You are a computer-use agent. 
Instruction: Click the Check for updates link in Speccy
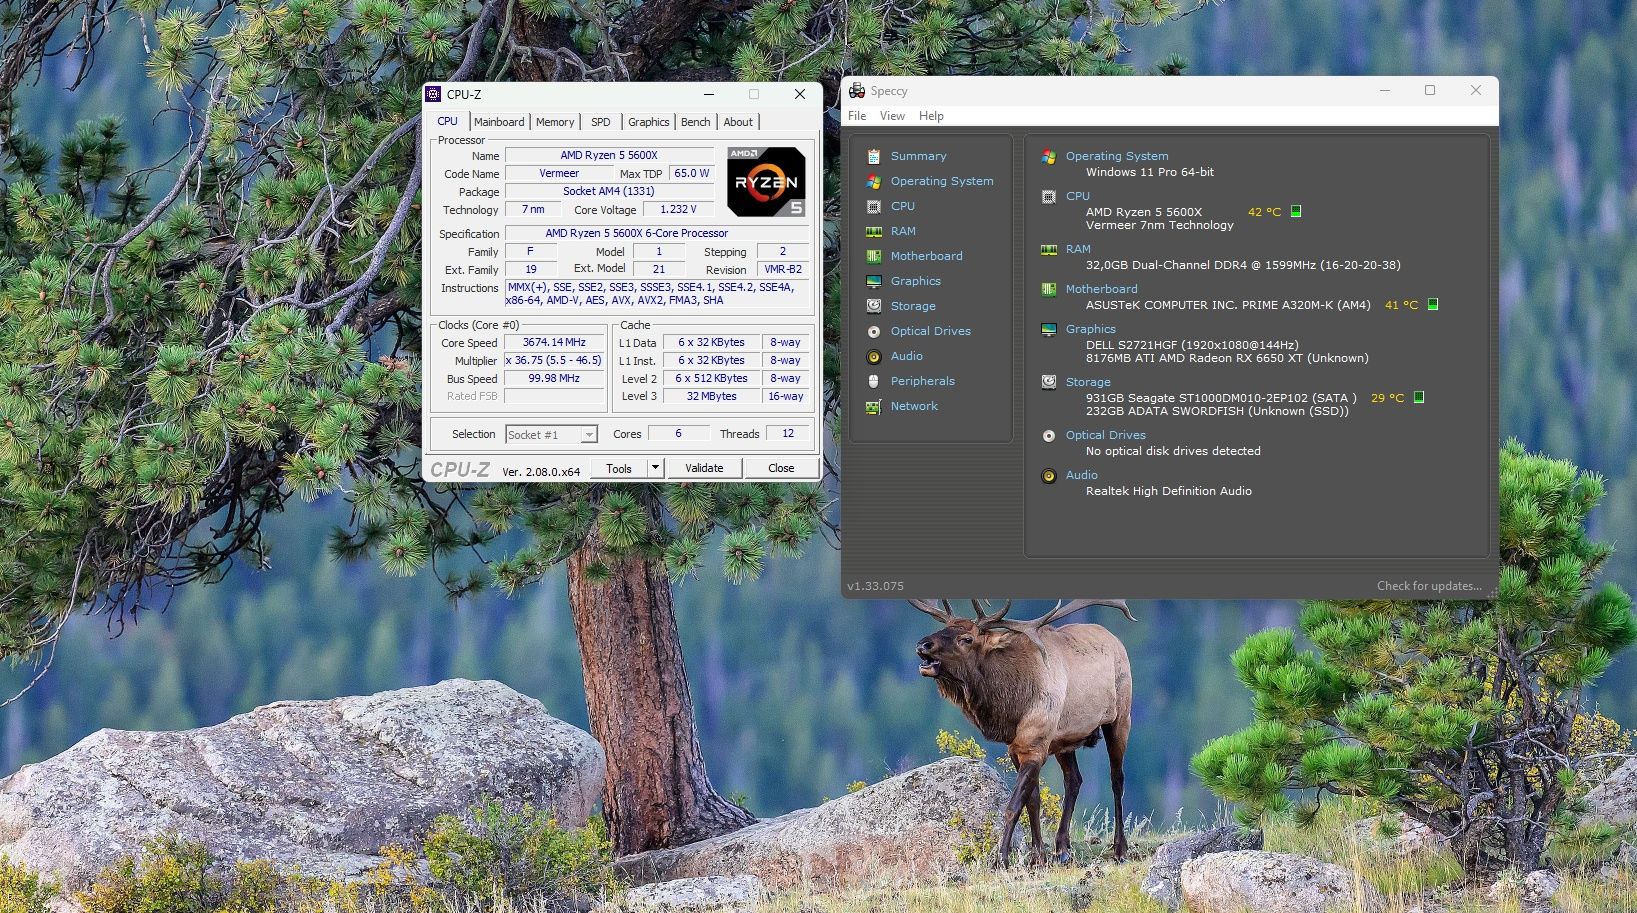pyautogui.click(x=1429, y=586)
